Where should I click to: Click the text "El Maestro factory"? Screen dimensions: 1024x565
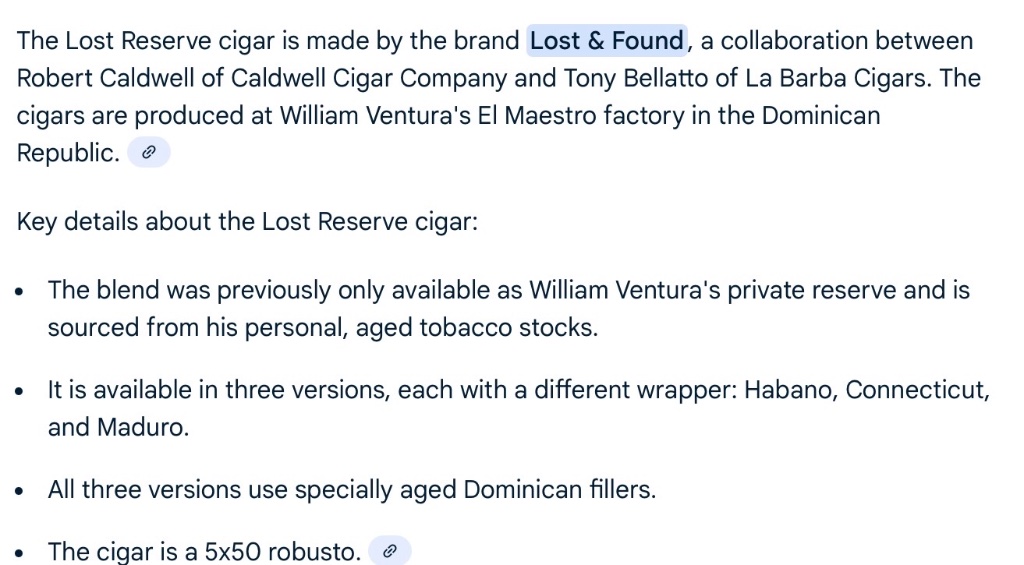pyautogui.click(x=566, y=115)
